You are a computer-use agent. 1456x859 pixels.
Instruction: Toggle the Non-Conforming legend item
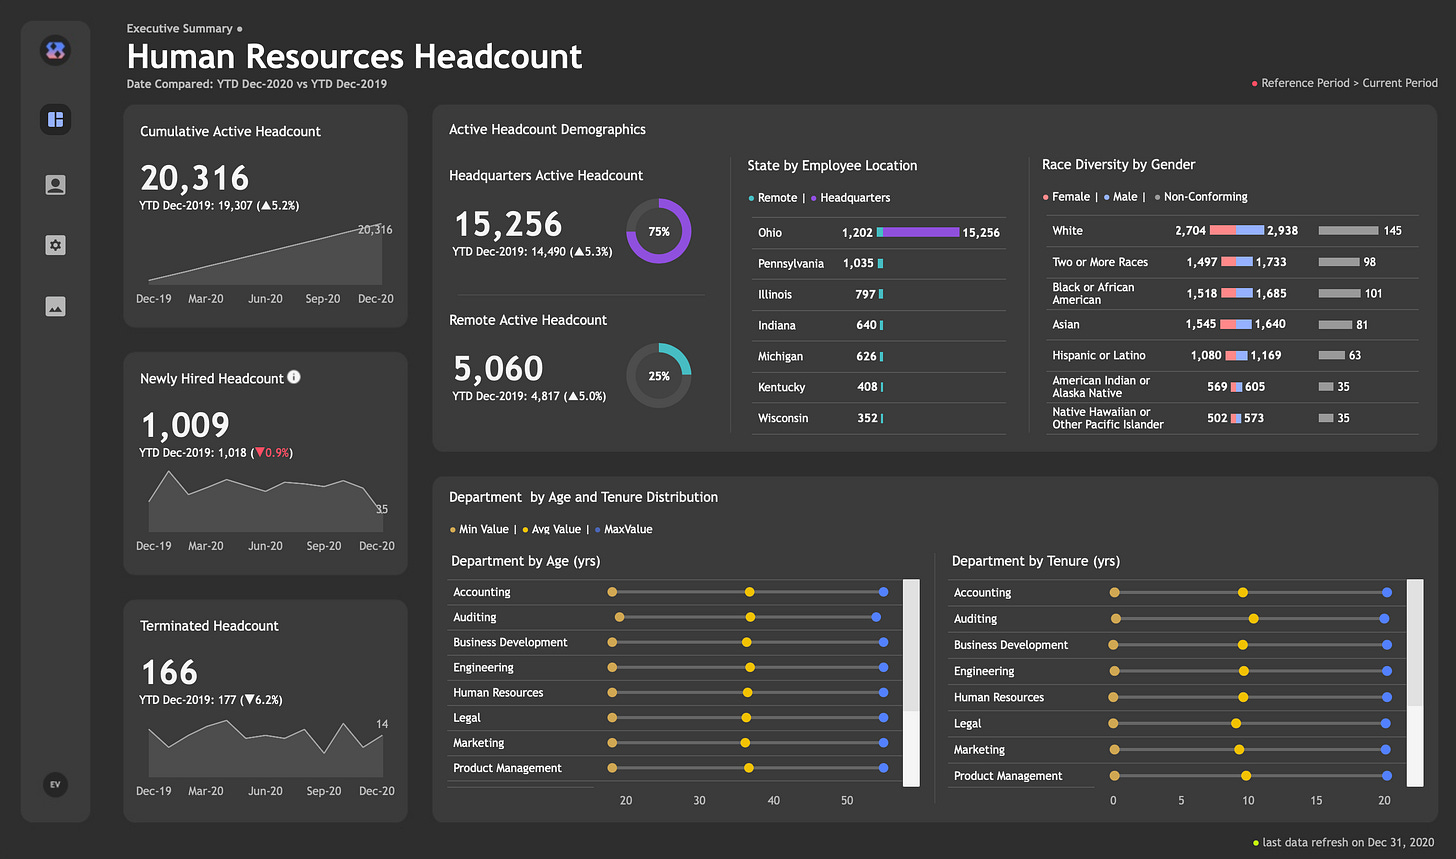tap(1204, 197)
